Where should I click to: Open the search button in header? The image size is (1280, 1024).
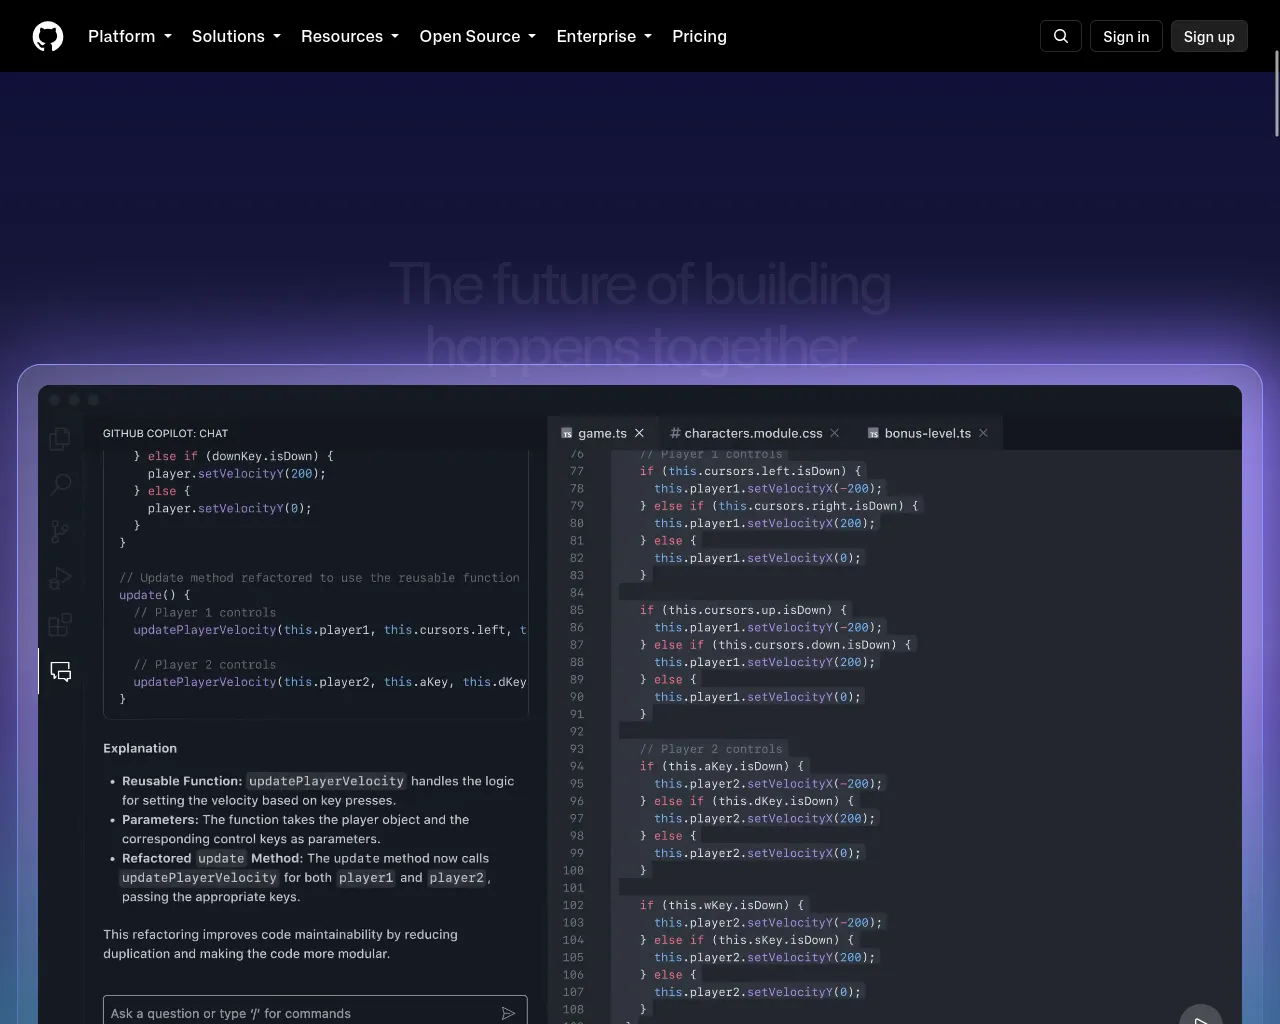(1061, 36)
